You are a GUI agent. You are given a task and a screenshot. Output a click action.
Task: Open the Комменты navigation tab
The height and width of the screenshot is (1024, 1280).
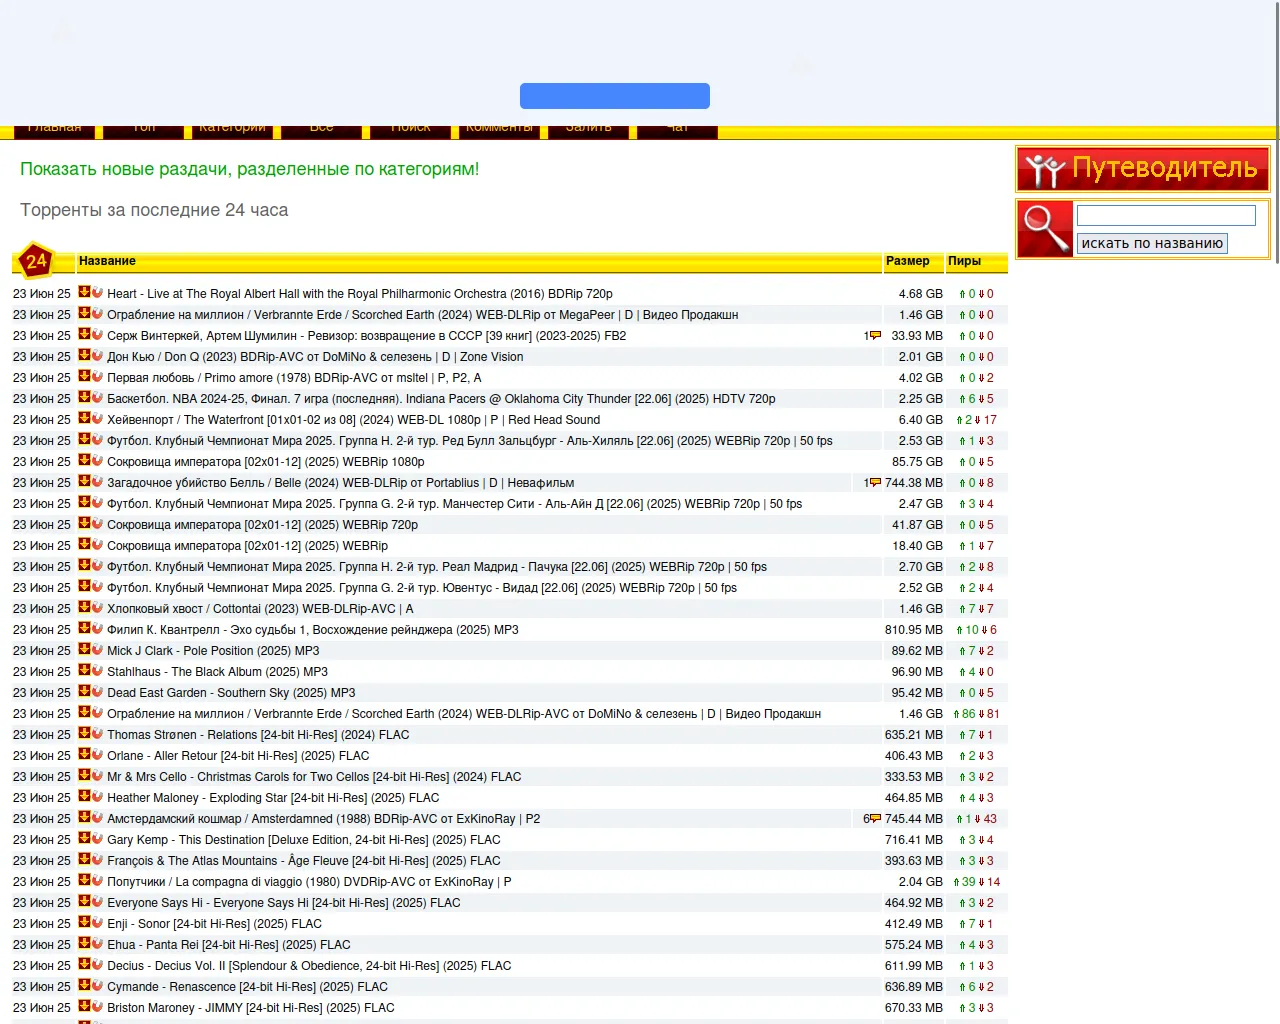(499, 129)
